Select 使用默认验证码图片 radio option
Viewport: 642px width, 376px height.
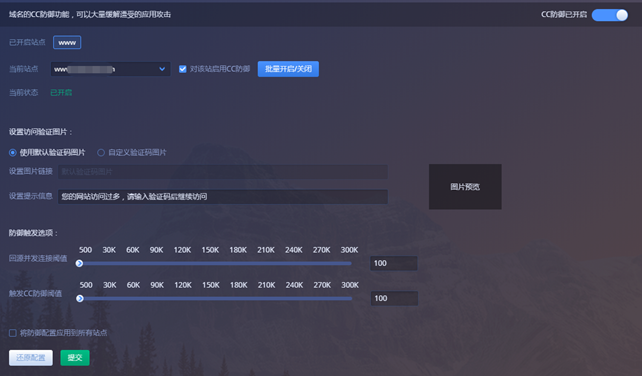point(13,153)
